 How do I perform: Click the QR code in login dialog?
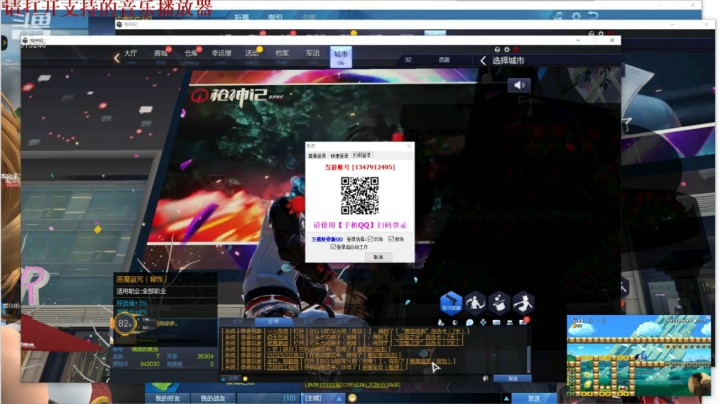(360, 196)
